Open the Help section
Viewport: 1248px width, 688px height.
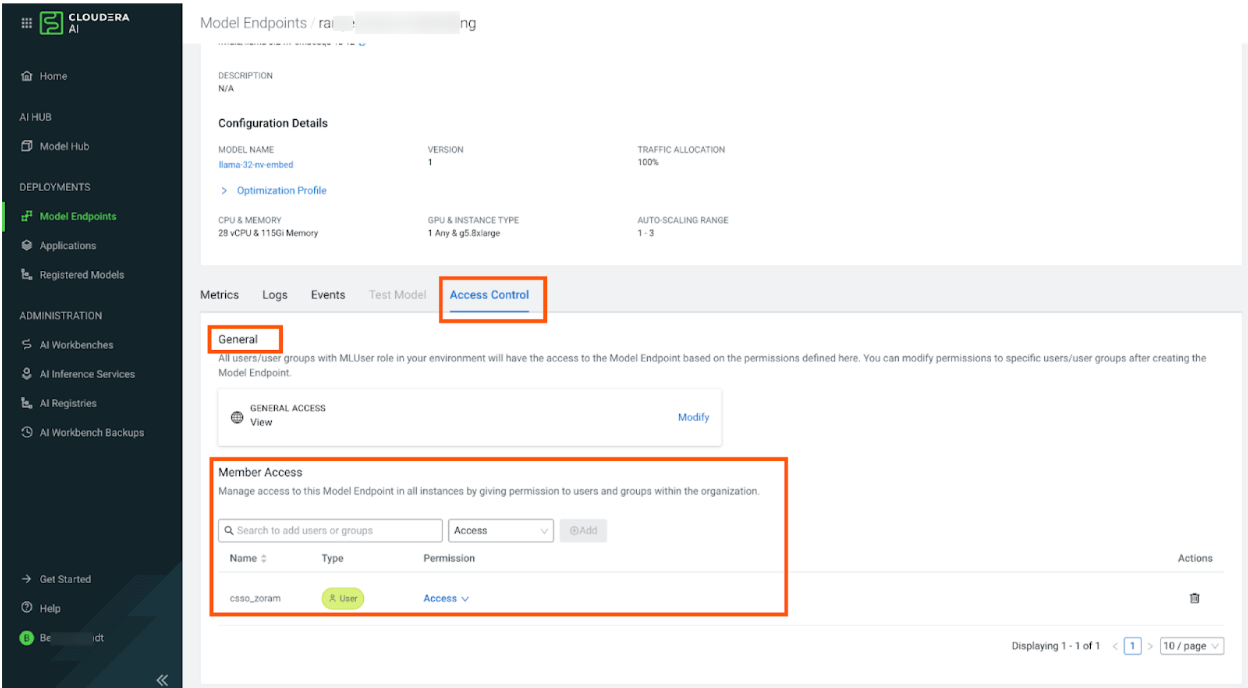(x=49, y=608)
